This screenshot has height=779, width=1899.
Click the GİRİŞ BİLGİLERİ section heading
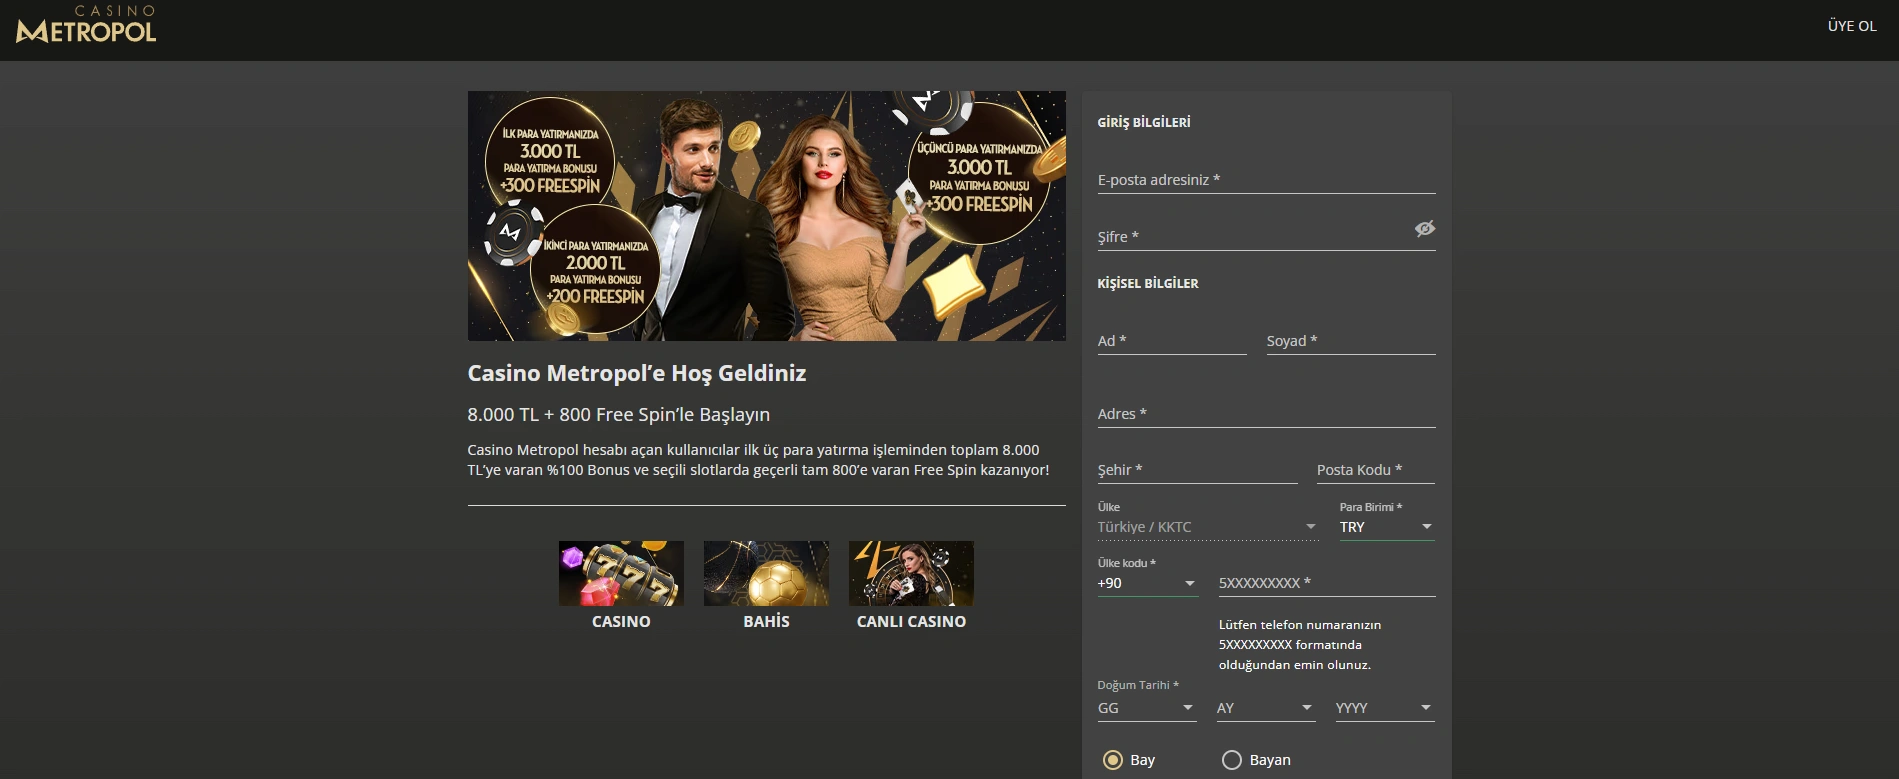[x=1144, y=122]
